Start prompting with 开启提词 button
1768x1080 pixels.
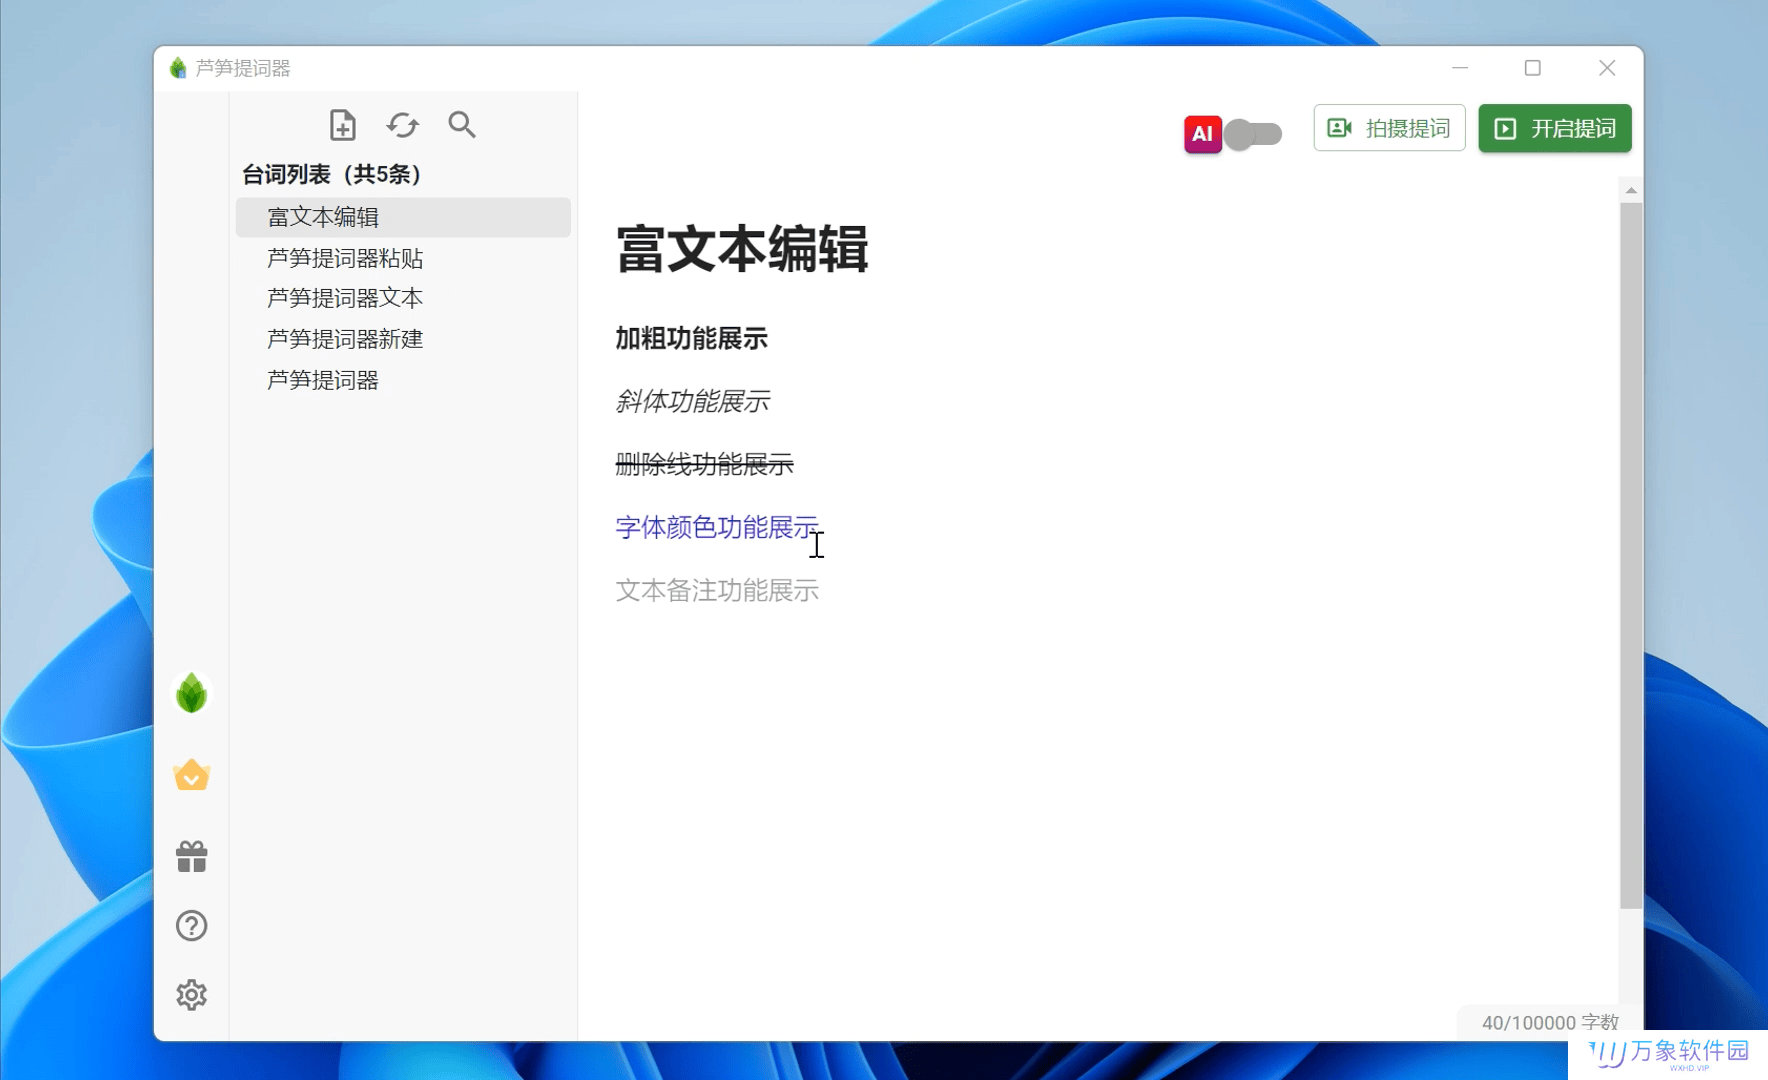[x=1554, y=128]
